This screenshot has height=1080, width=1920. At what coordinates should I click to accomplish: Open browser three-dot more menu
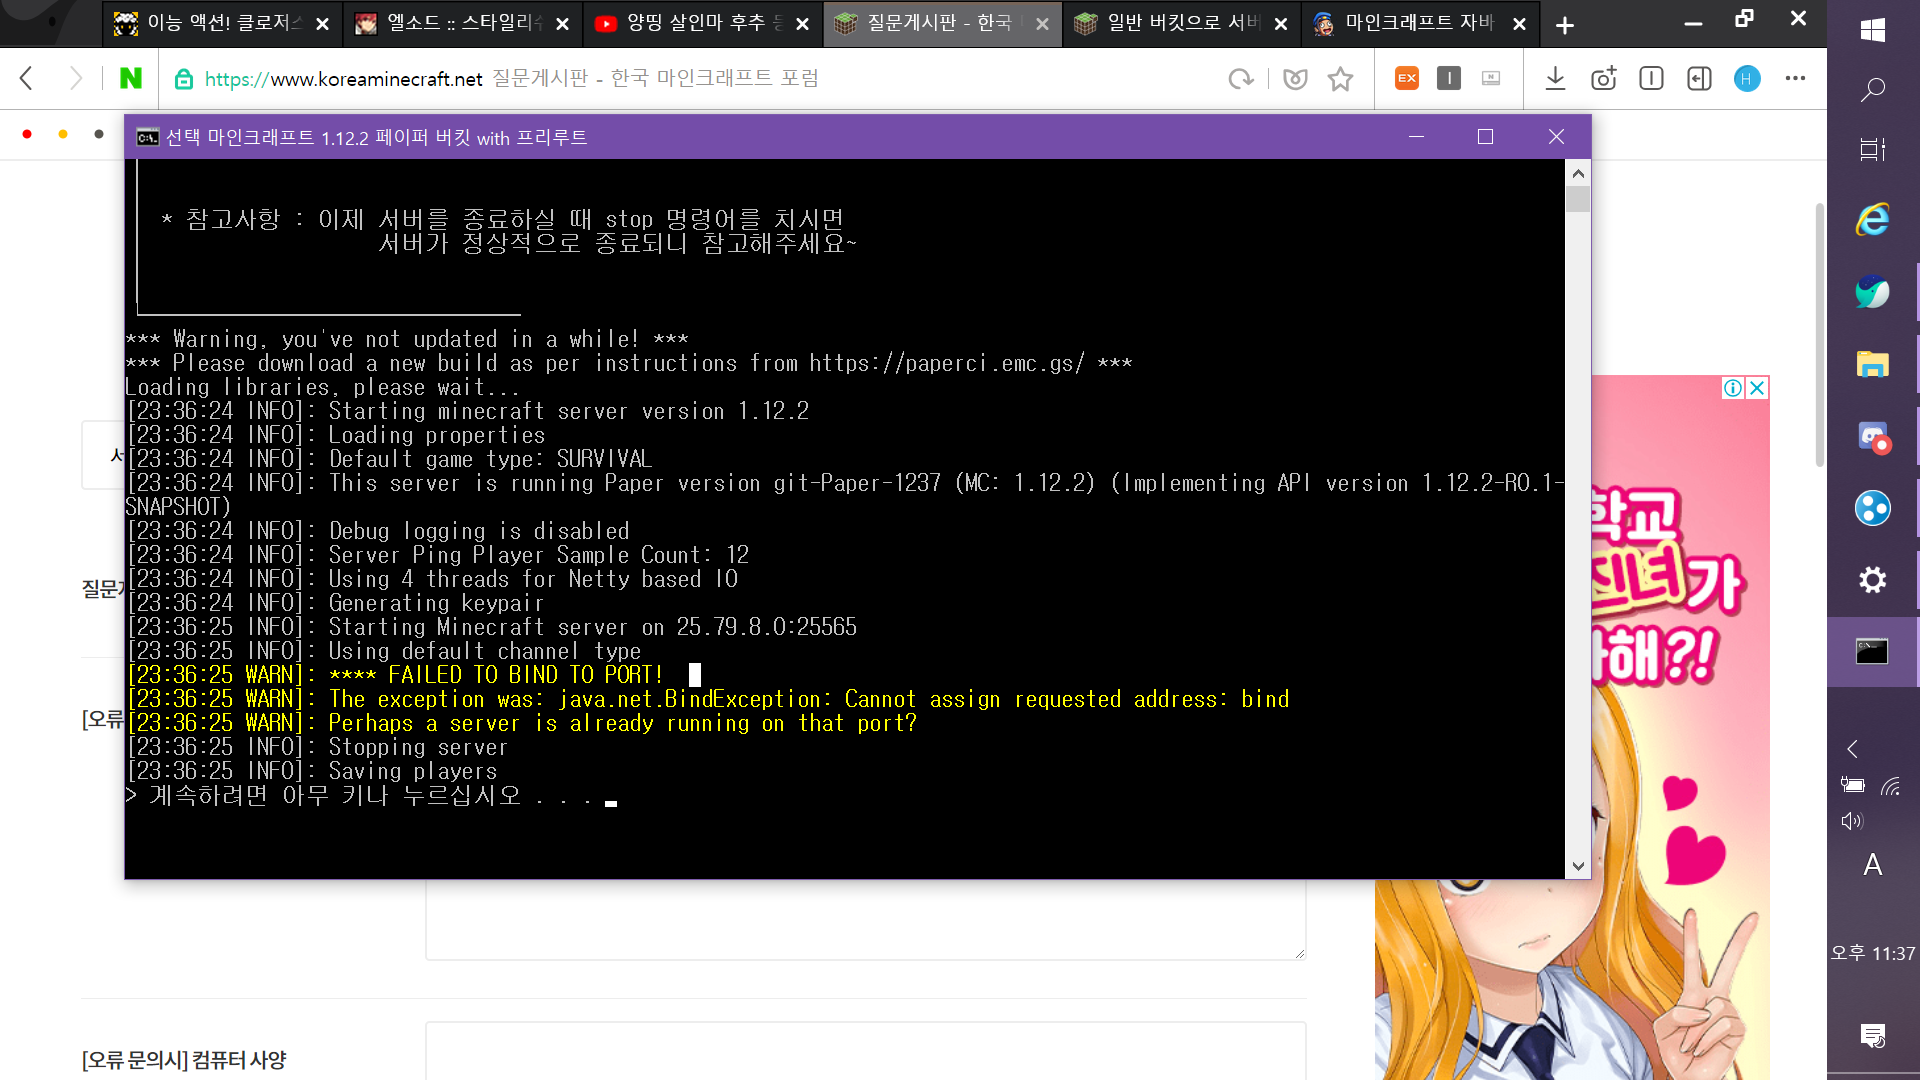1795,78
